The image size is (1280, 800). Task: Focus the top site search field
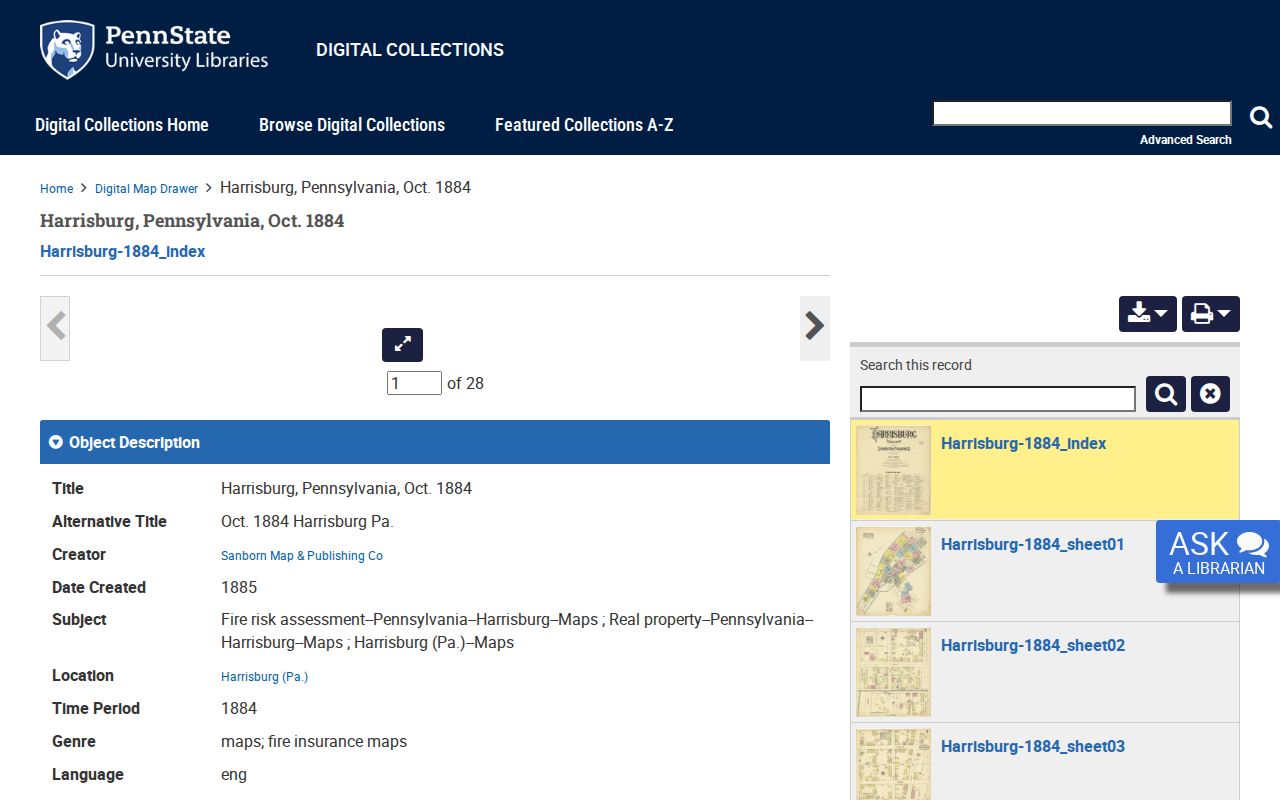pyautogui.click(x=1082, y=114)
